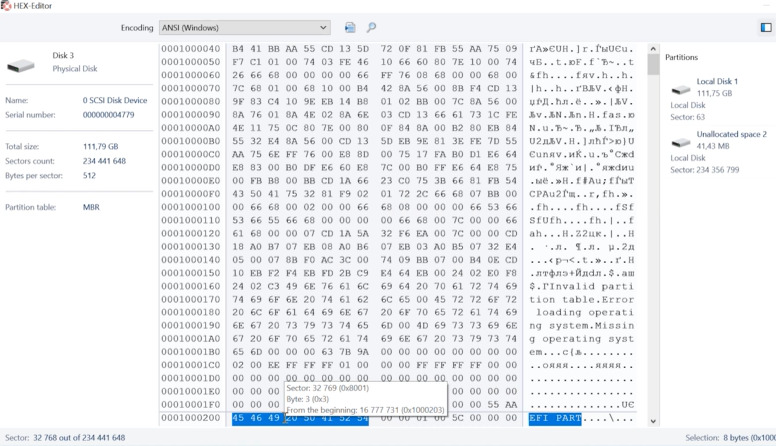Select Unallocated space 2 drive icon
Viewport: 776px width, 446px height.
coord(680,143)
